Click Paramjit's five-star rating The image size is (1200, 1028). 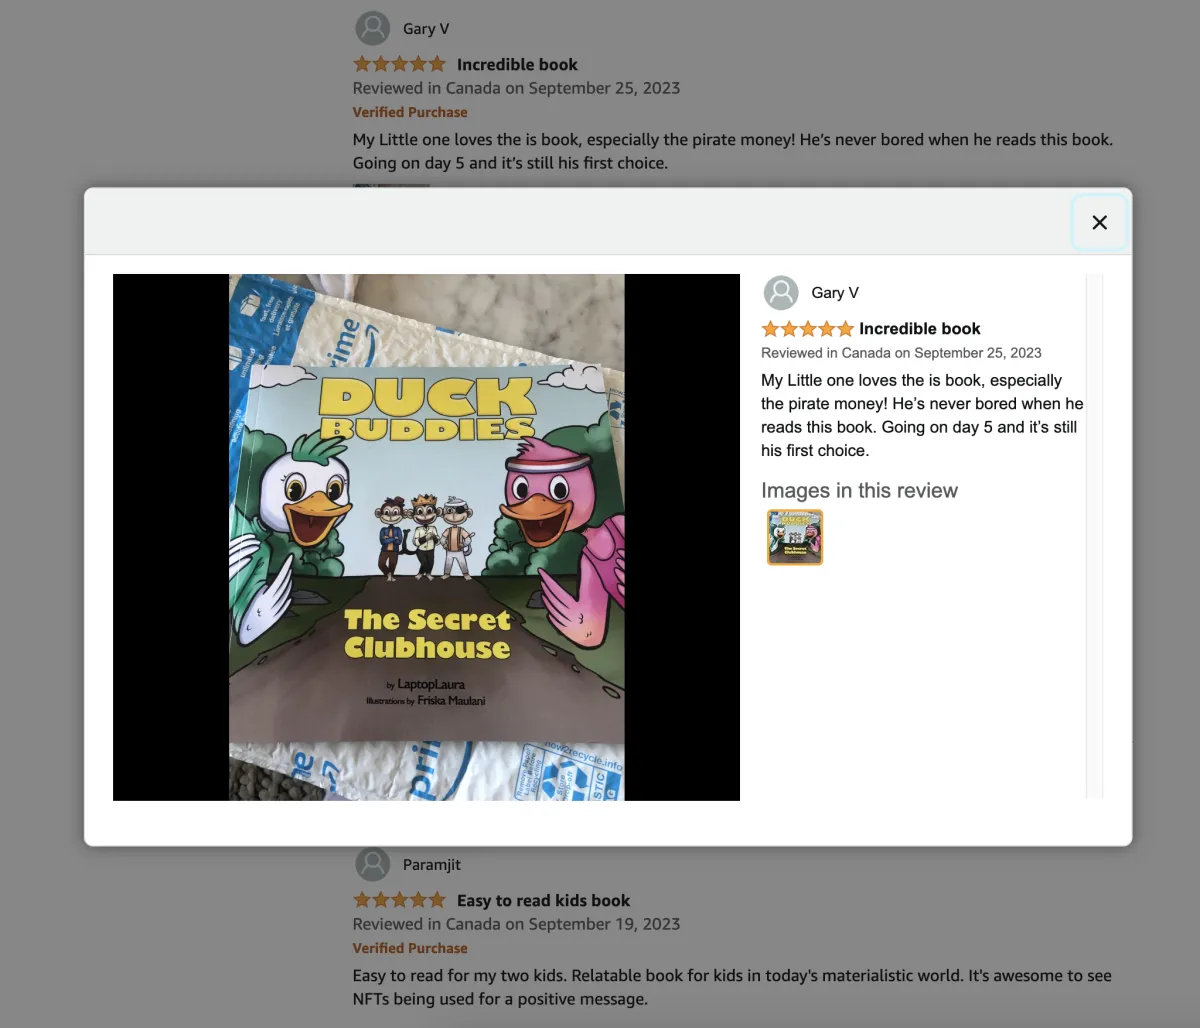(400, 900)
